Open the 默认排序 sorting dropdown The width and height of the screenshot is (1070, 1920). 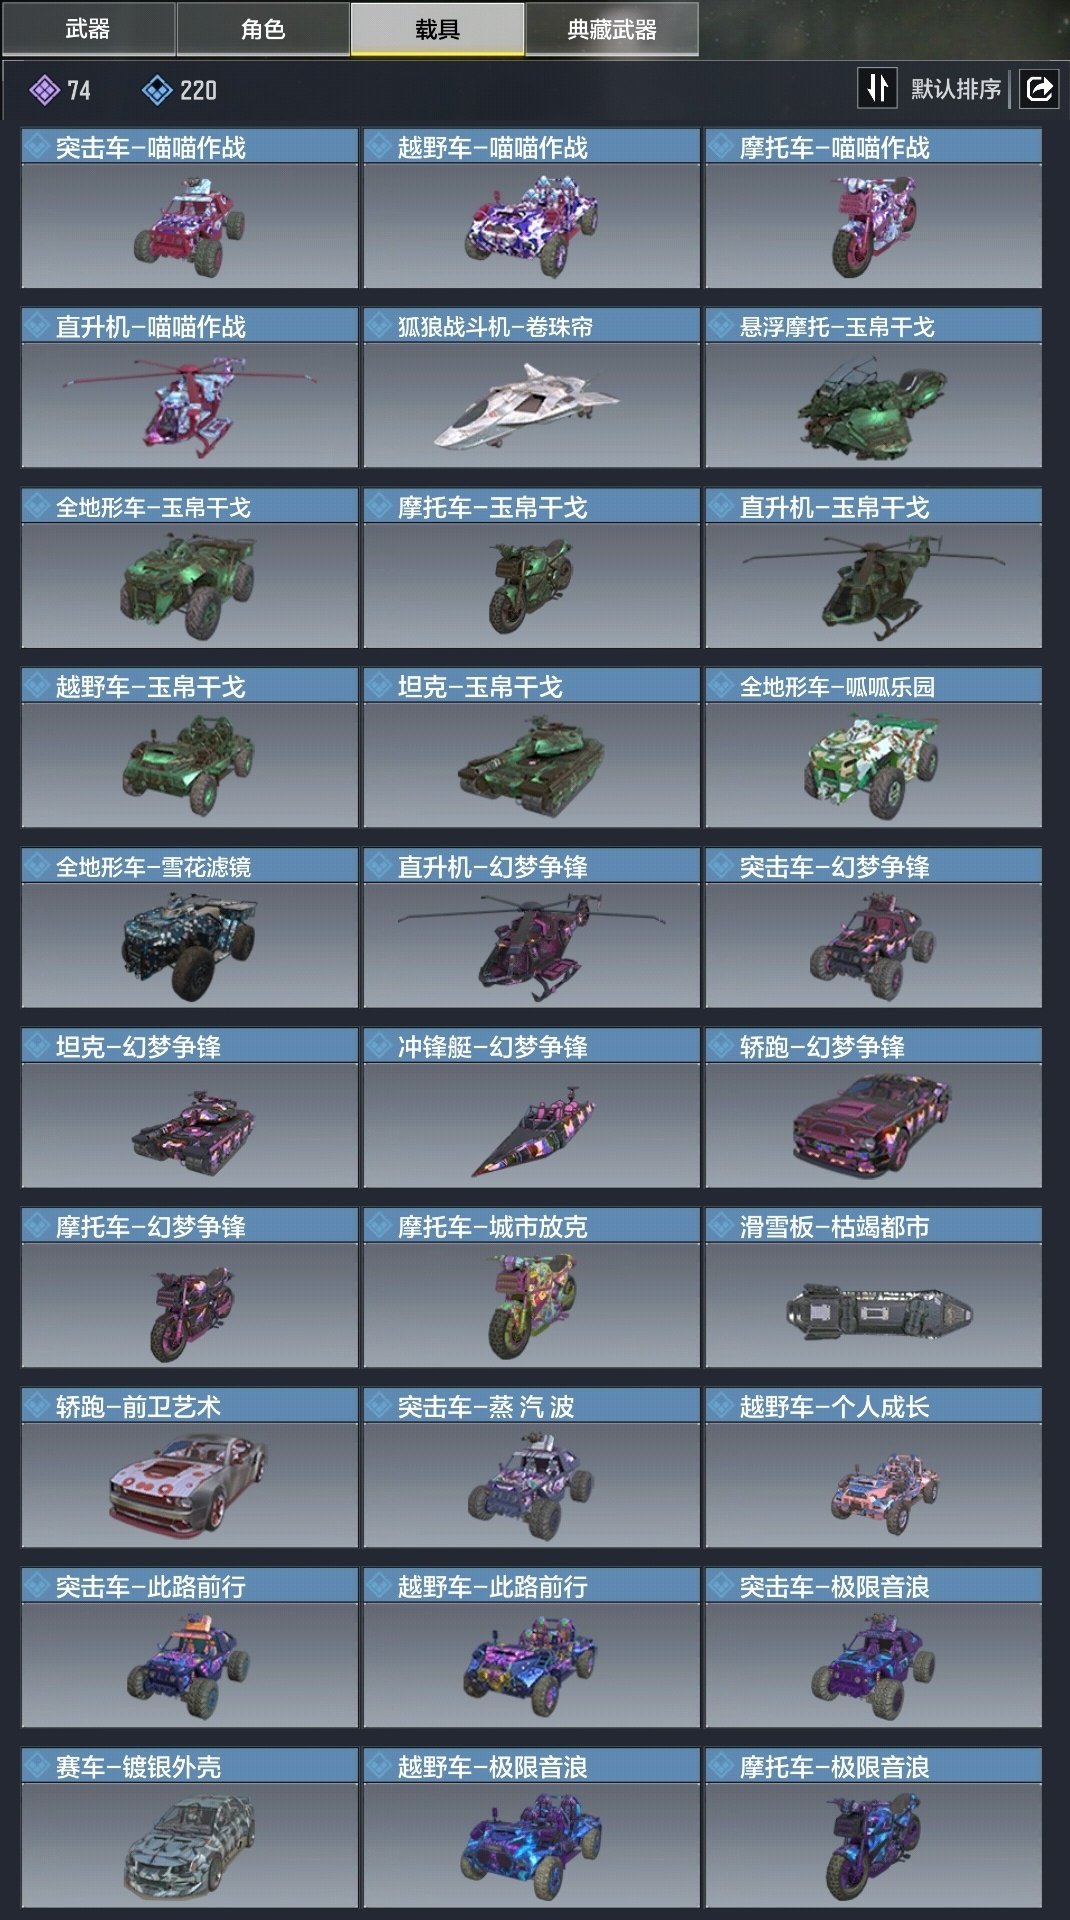point(955,89)
